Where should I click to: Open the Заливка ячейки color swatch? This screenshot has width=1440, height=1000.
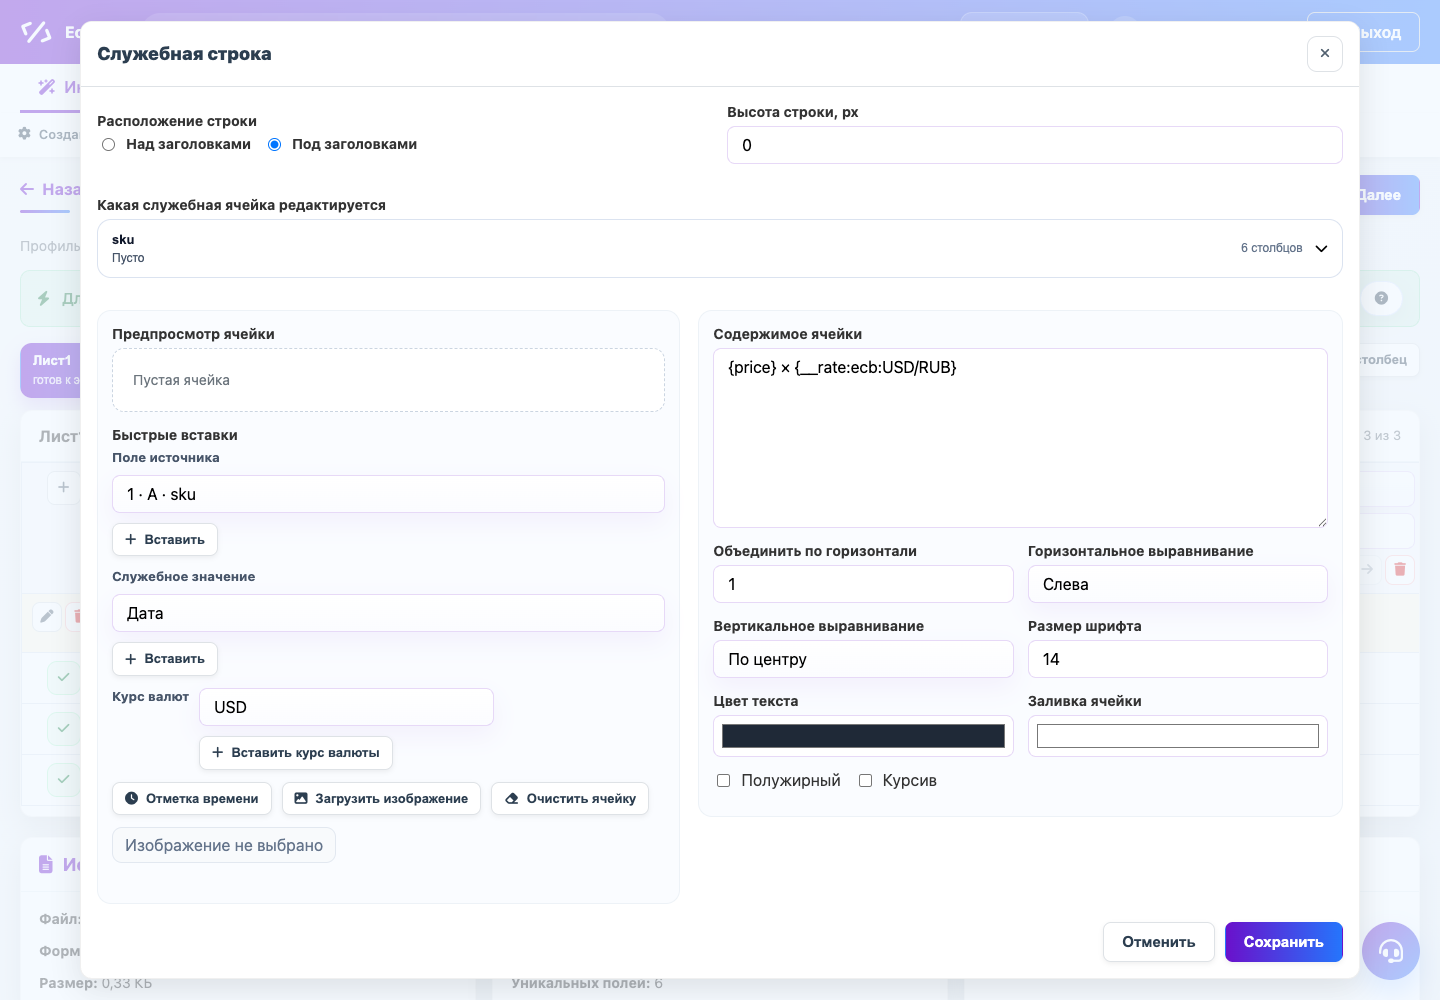(1178, 736)
